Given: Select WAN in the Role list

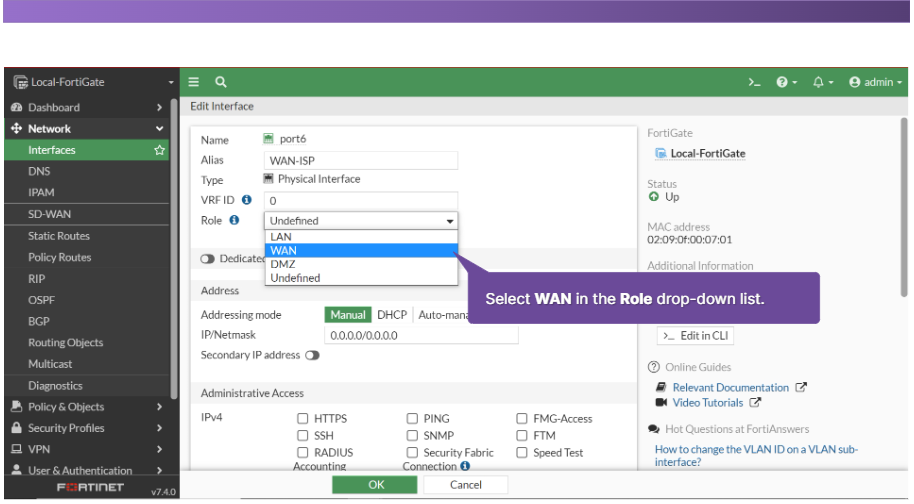Looking at the screenshot, I should click(x=361, y=251).
